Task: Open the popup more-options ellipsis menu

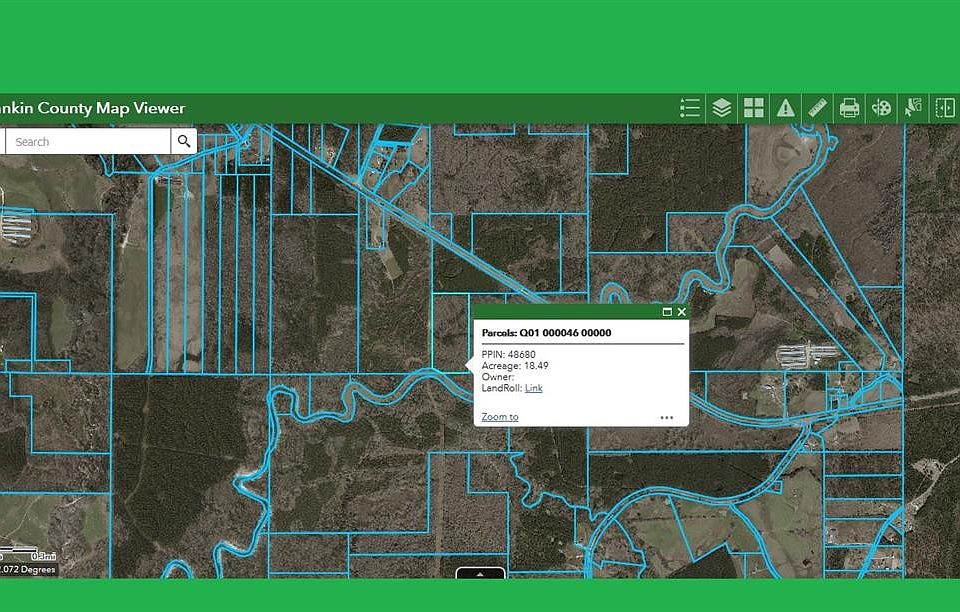Action: click(x=667, y=417)
